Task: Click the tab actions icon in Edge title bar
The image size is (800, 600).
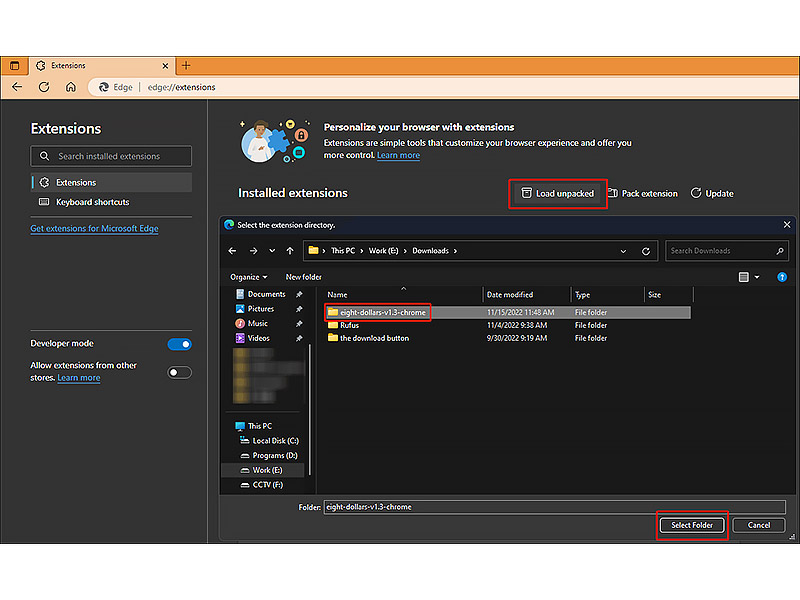Action: coord(14,66)
